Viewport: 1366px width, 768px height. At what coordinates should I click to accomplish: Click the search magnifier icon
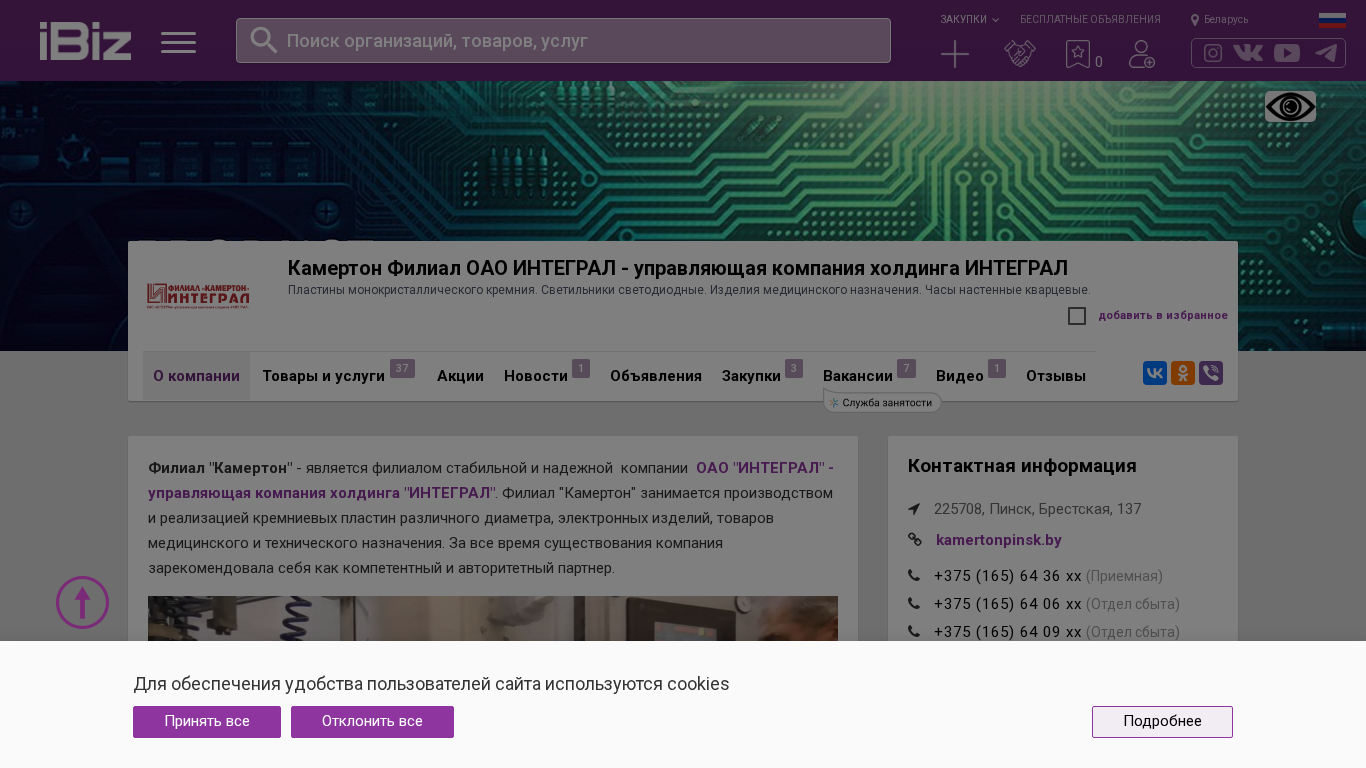tap(264, 40)
